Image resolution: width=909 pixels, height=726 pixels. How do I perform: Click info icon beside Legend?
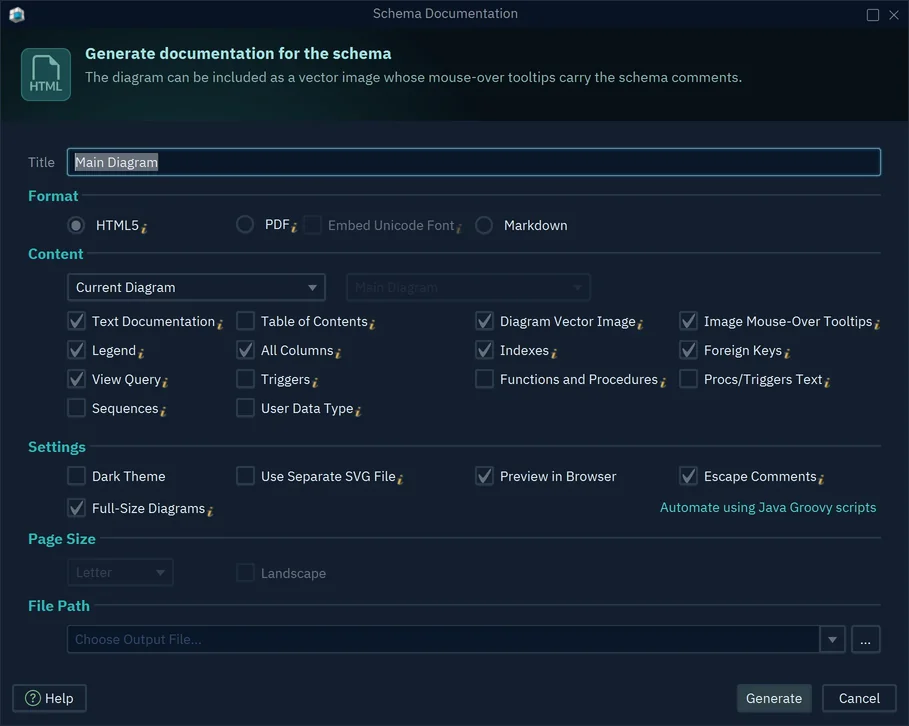[141, 354]
